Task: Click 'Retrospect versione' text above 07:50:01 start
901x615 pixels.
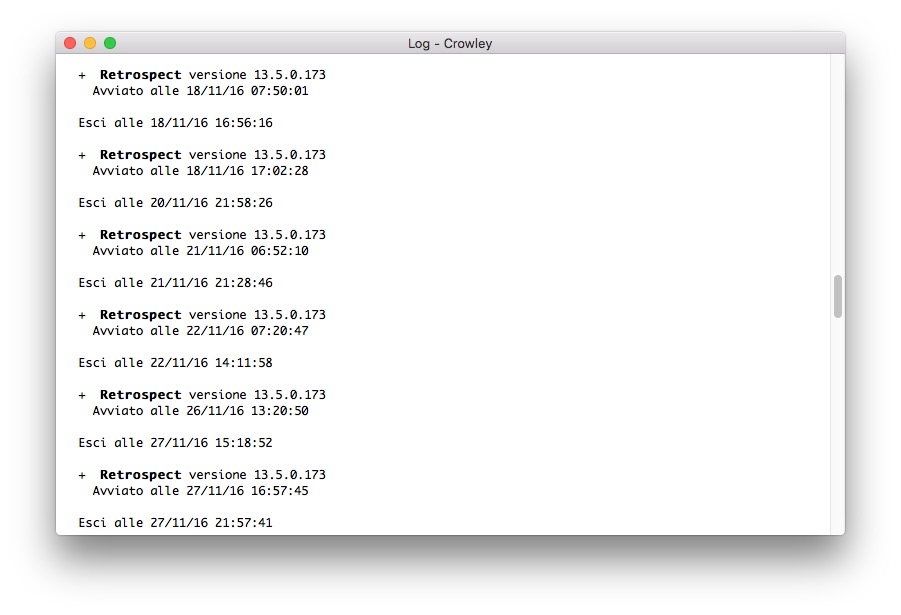Action: click(x=173, y=75)
